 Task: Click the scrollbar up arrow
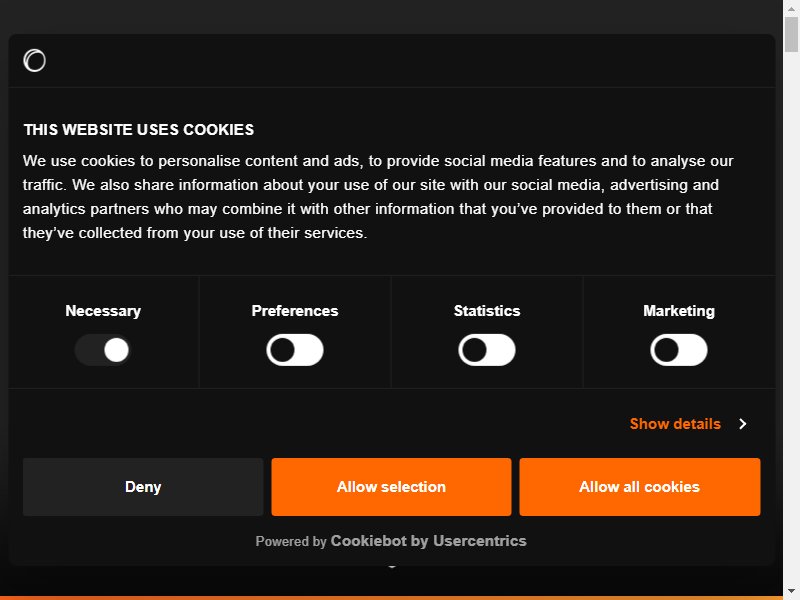[x=791, y=8]
